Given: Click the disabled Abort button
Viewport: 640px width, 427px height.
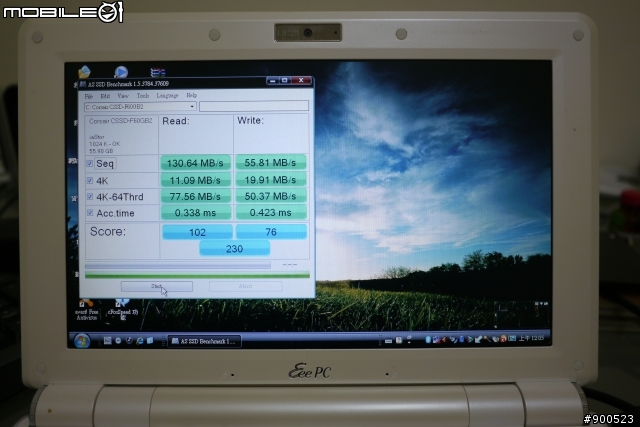Looking at the screenshot, I should (245, 286).
